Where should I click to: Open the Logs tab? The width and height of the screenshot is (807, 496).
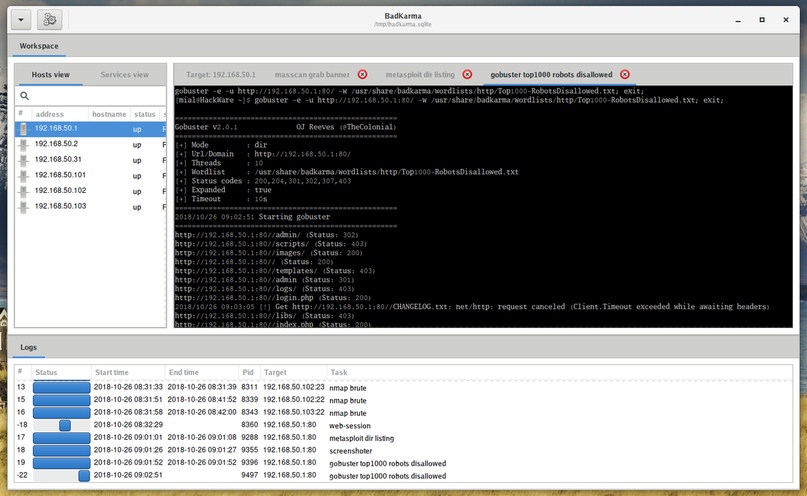click(x=29, y=348)
